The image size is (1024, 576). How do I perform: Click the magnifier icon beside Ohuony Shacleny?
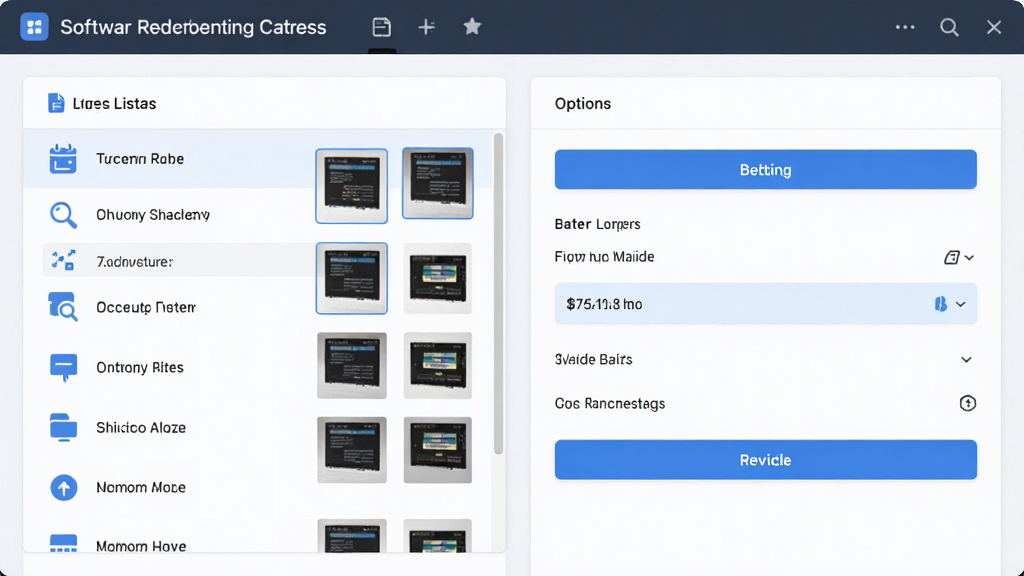63,215
